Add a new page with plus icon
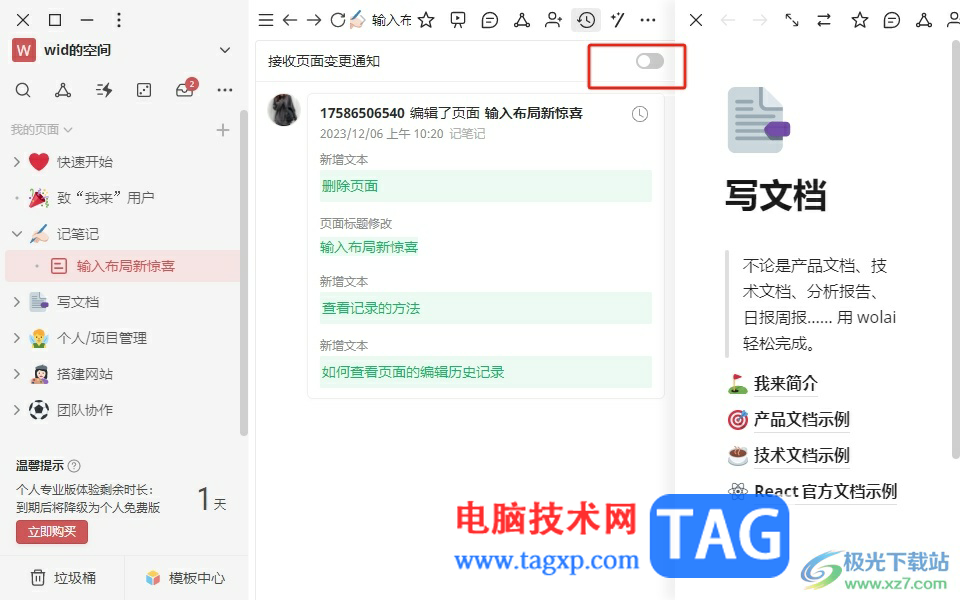The image size is (960, 600). coord(223,130)
